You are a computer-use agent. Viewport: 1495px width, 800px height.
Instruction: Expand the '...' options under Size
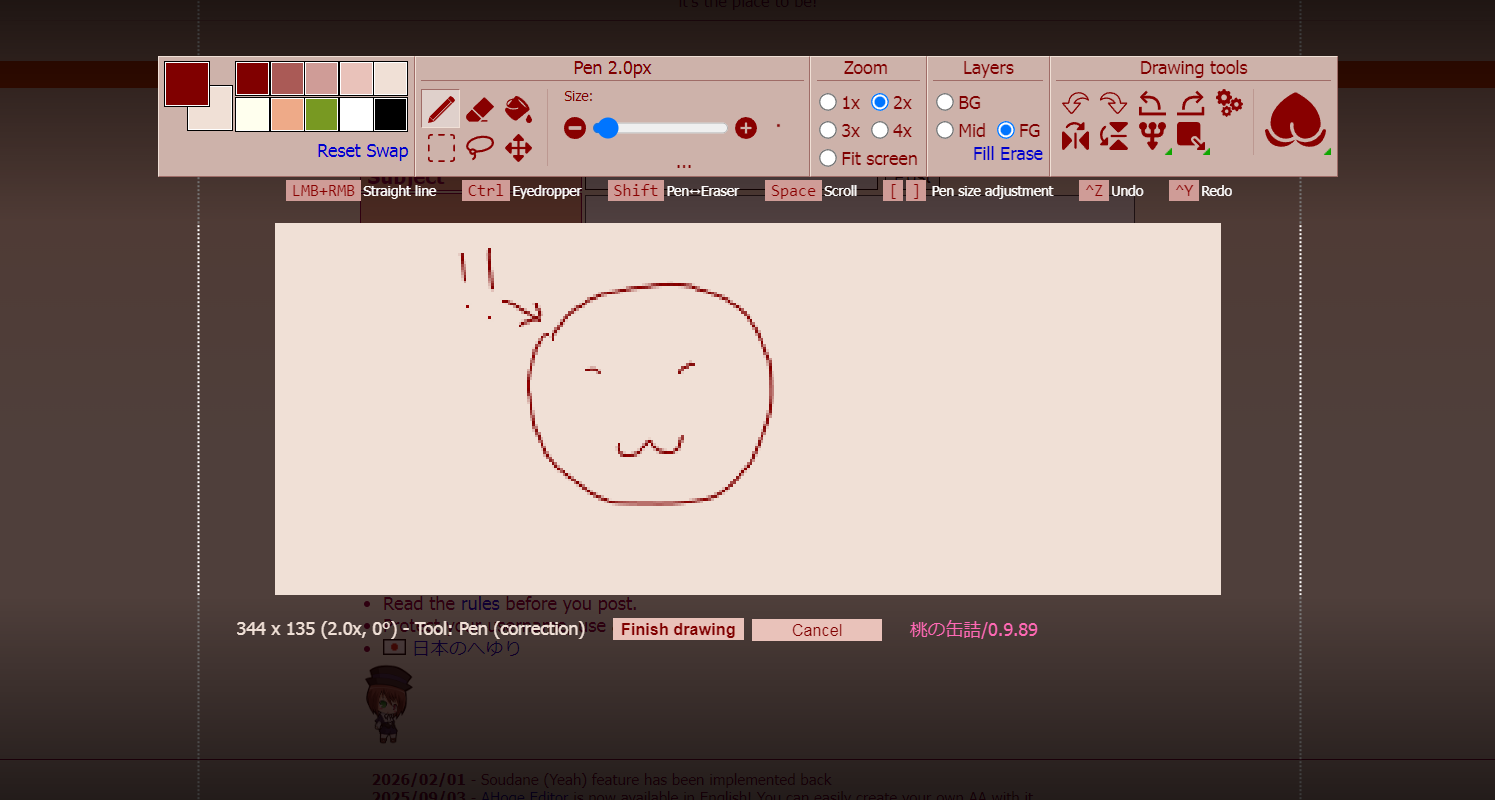pyautogui.click(x=683, y=163)
